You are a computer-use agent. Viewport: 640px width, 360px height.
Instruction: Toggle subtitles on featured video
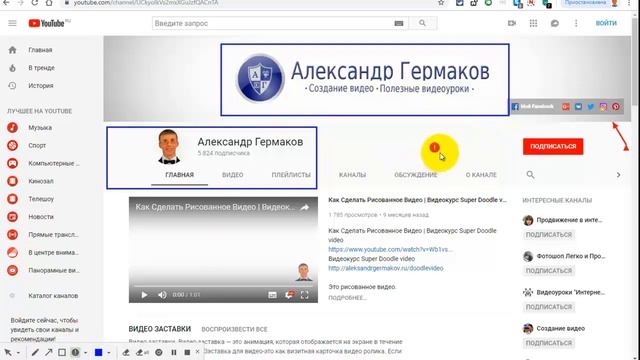point(272,295)
